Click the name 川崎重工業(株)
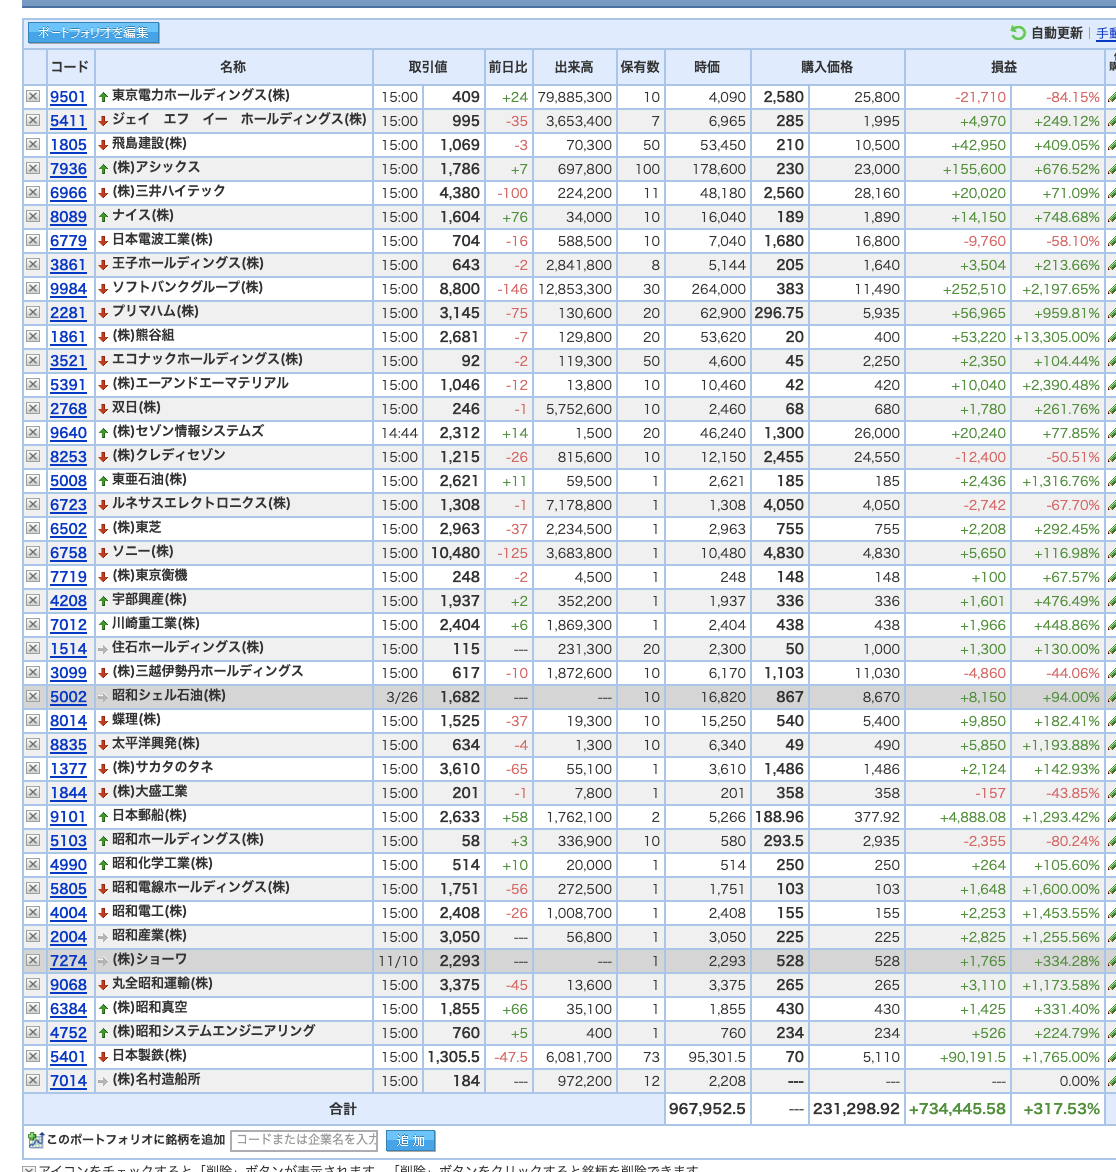Viewport: 1116px width, 1172px height. pyautogui.click(x=155, y=623)
